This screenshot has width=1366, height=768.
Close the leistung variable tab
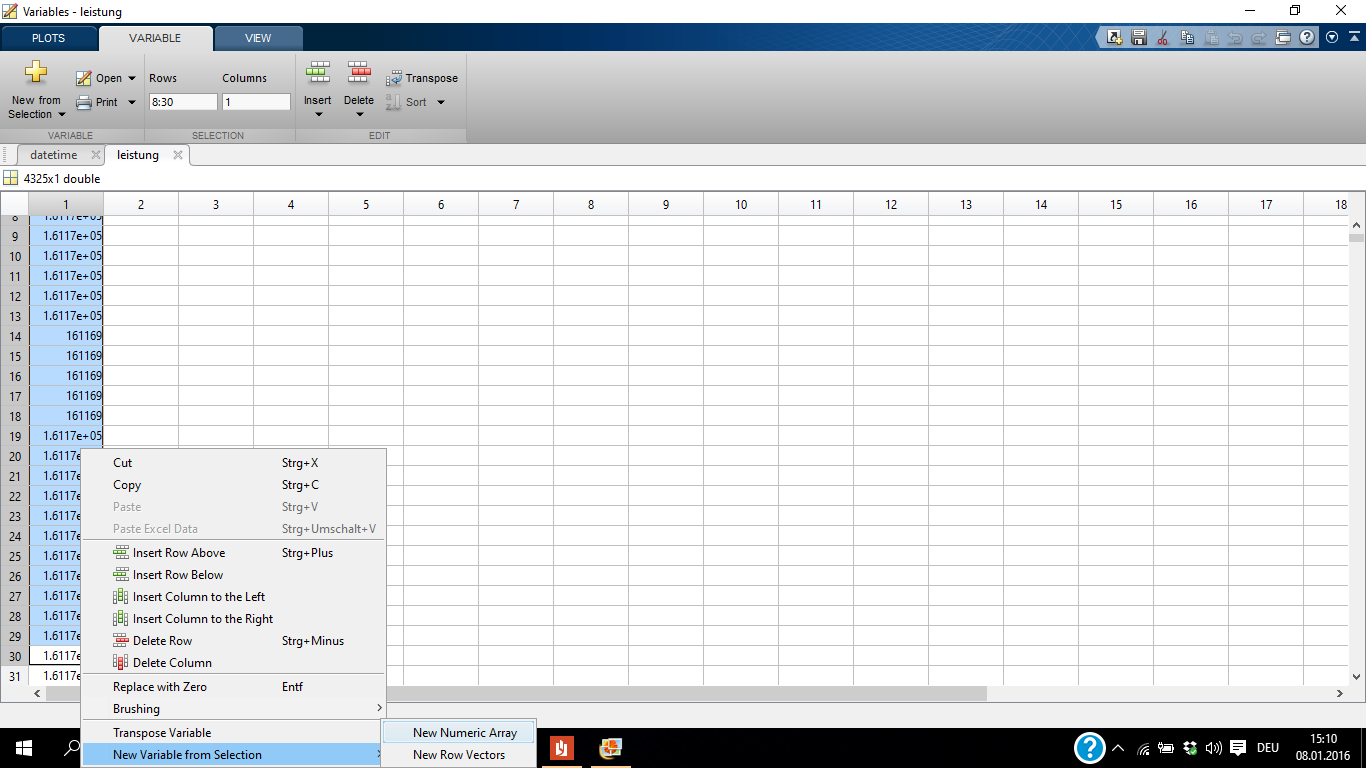(x=178, y=155)
